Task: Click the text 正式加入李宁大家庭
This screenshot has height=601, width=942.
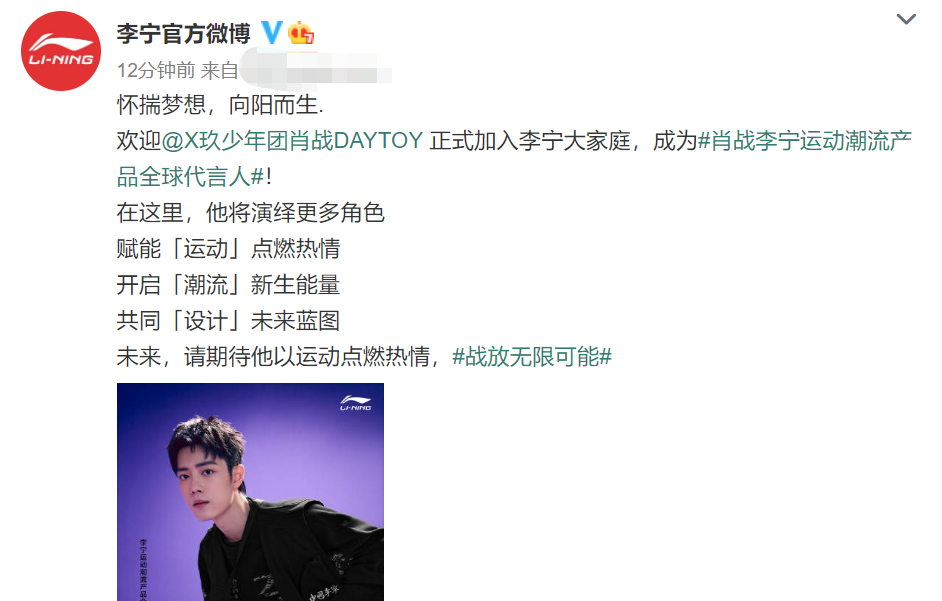Action: click(530, 141)
